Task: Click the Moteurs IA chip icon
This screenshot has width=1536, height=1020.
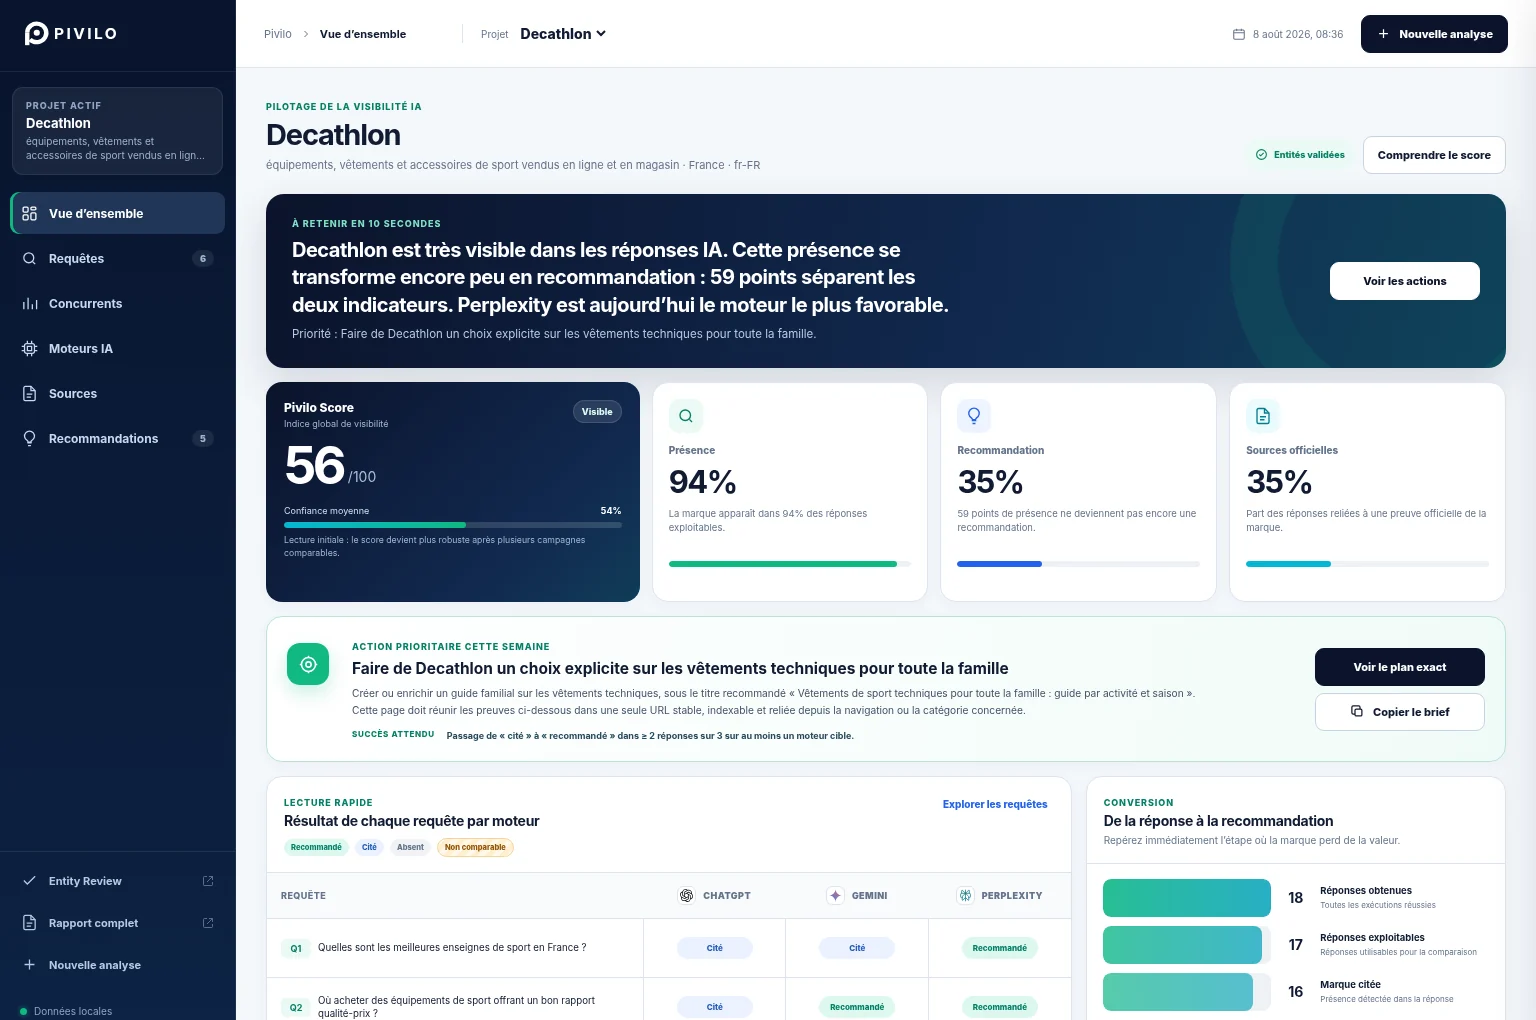Action: pyautogui.click(x=30, y=348)
